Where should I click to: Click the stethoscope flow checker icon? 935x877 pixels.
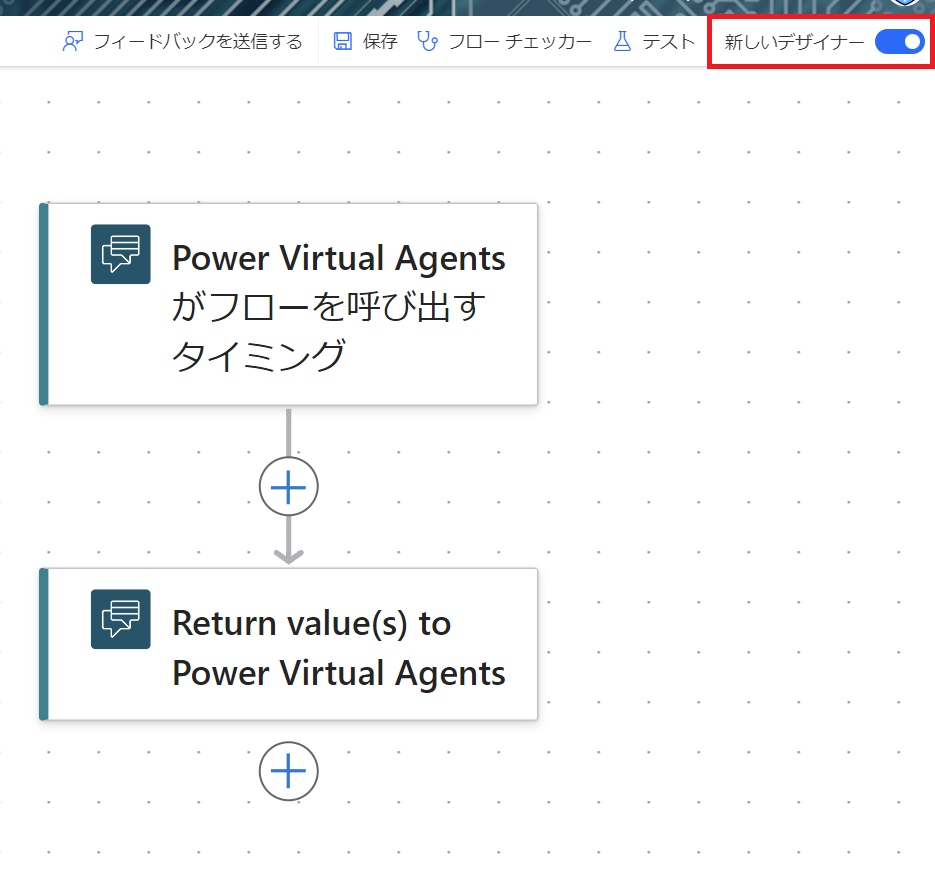[428, 42]
